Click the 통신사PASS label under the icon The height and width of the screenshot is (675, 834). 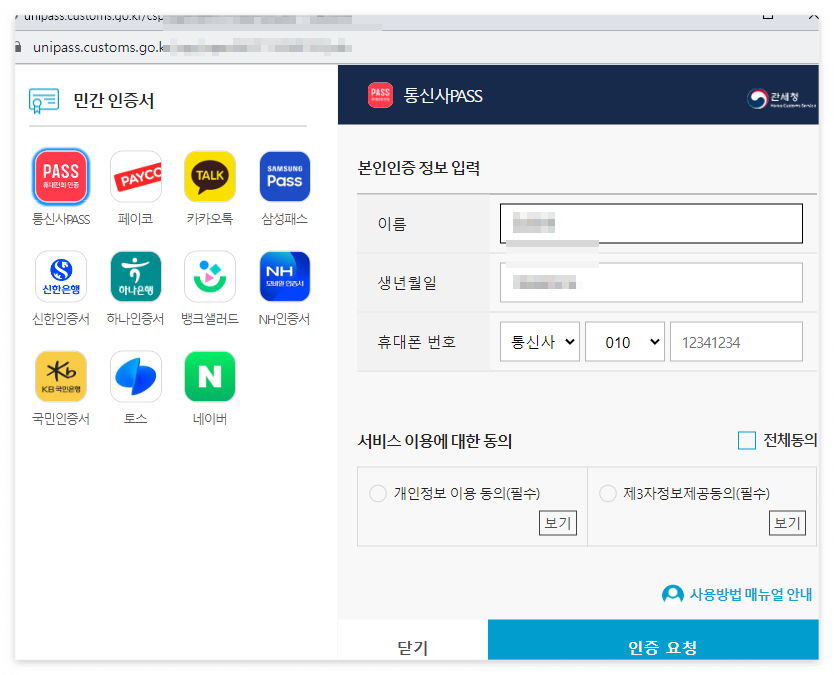61,219
